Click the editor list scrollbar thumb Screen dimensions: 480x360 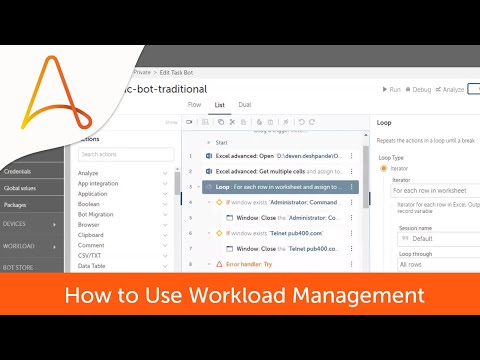366,177
